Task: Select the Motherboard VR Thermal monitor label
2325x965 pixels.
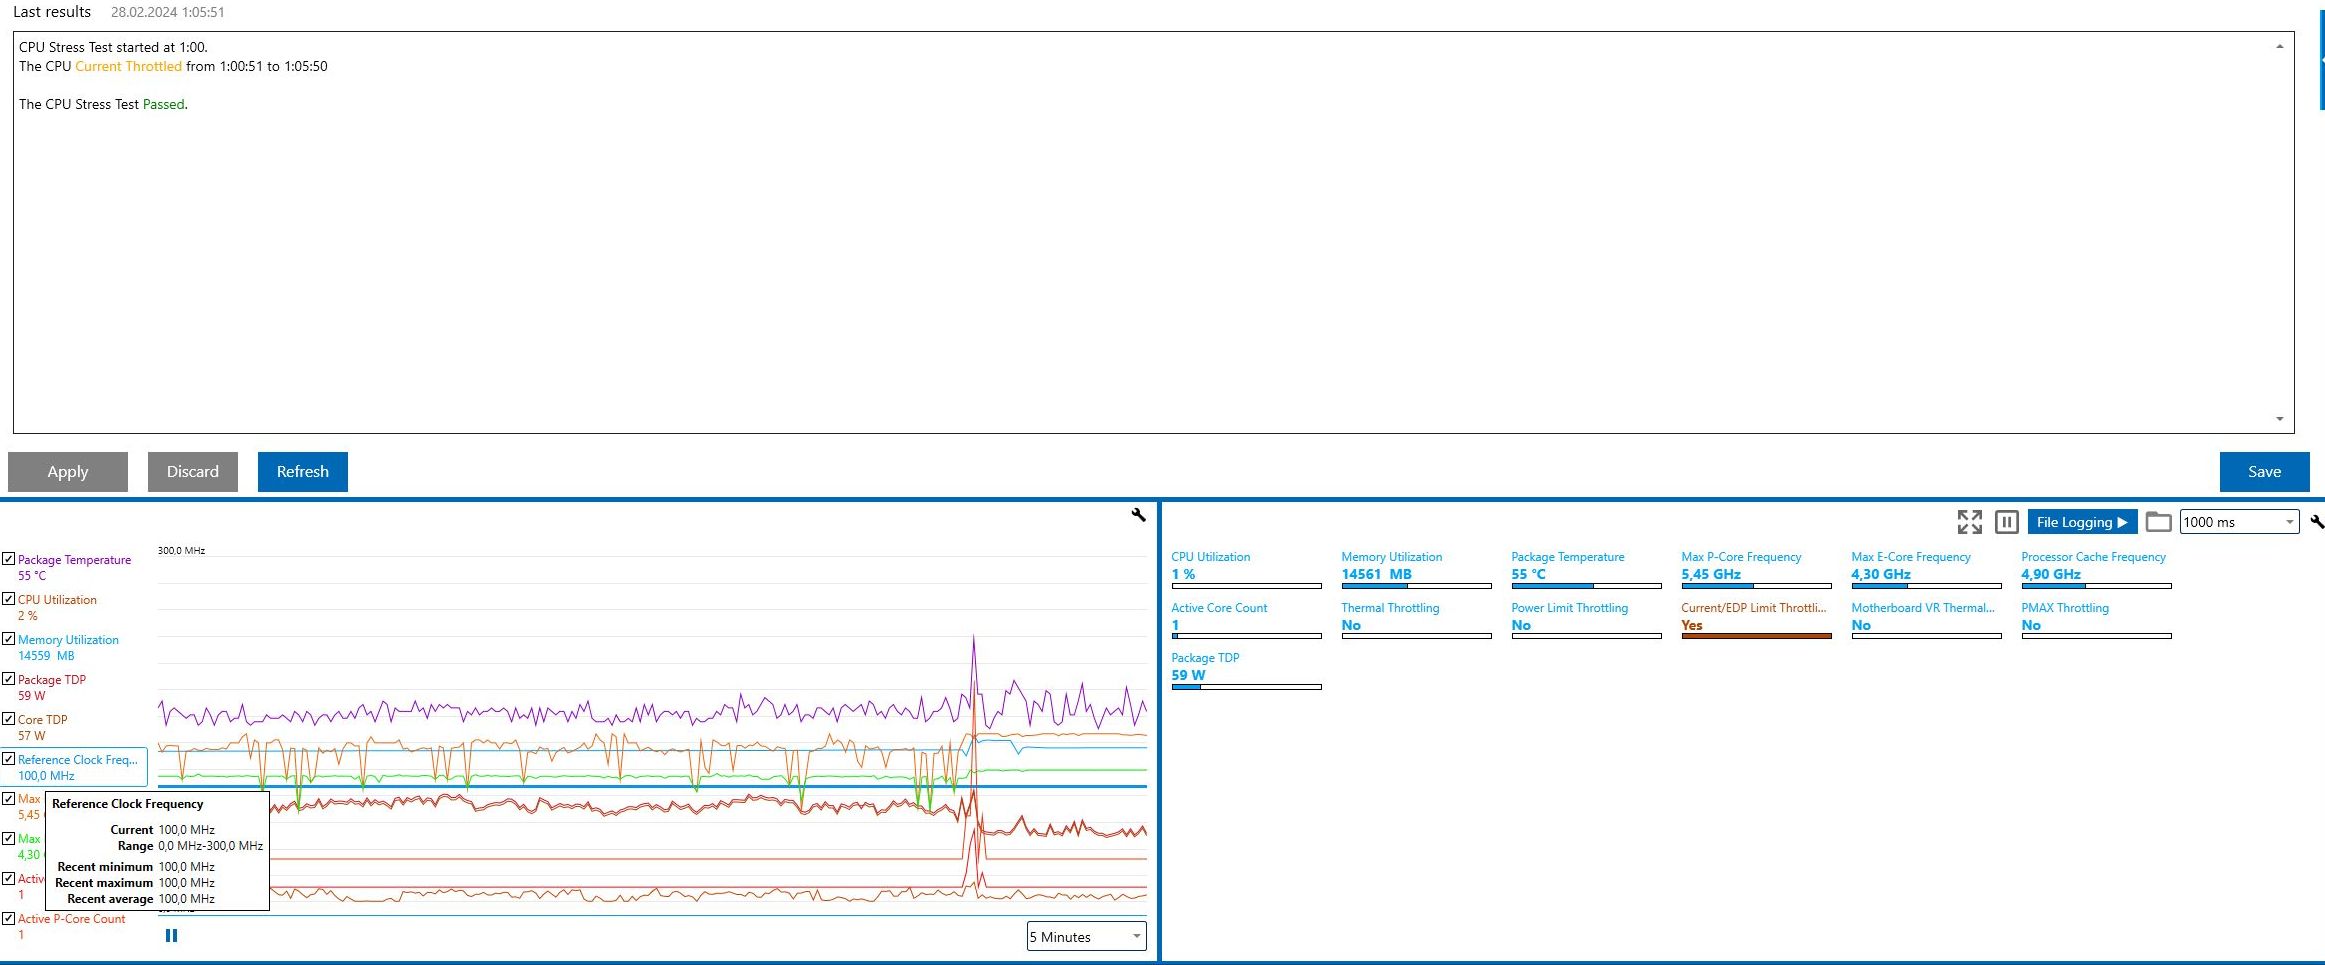Action: (1923, 608)
